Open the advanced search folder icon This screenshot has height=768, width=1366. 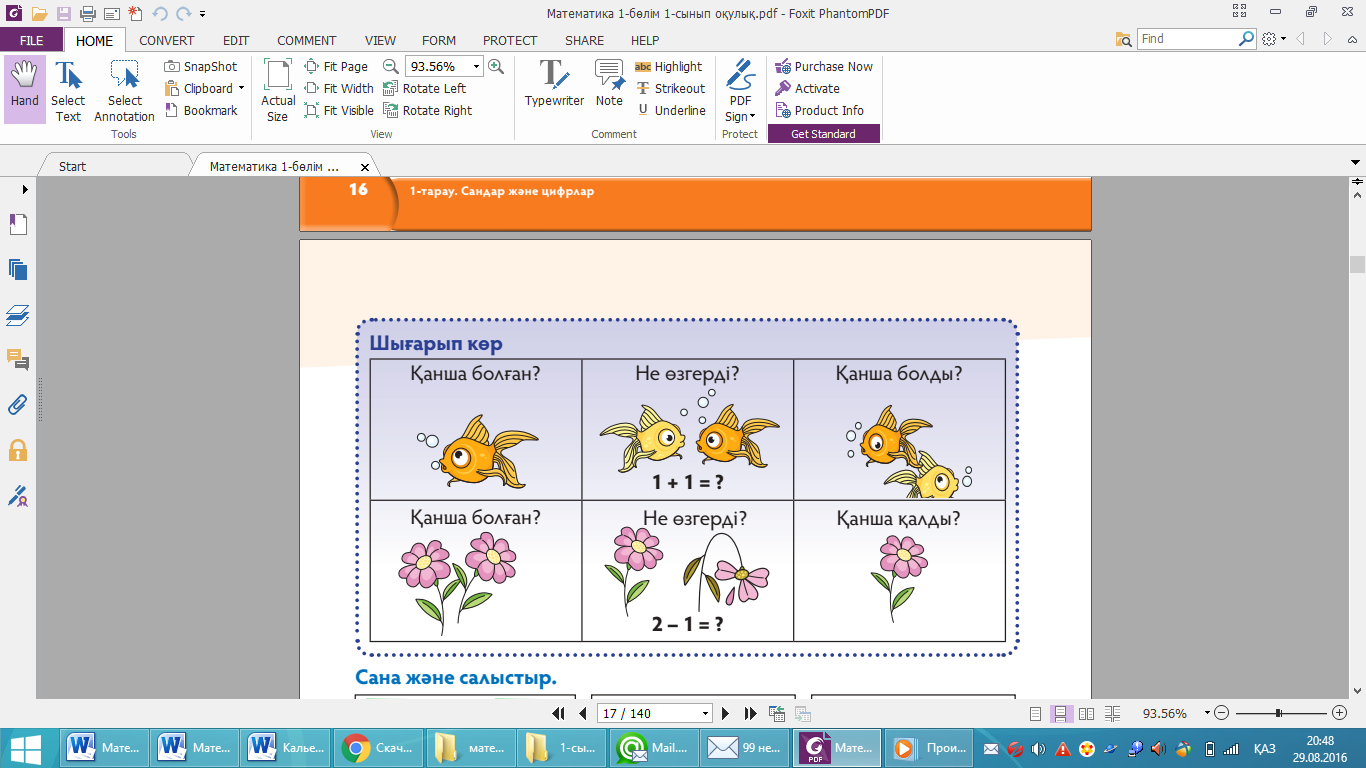pos(1124,39)
